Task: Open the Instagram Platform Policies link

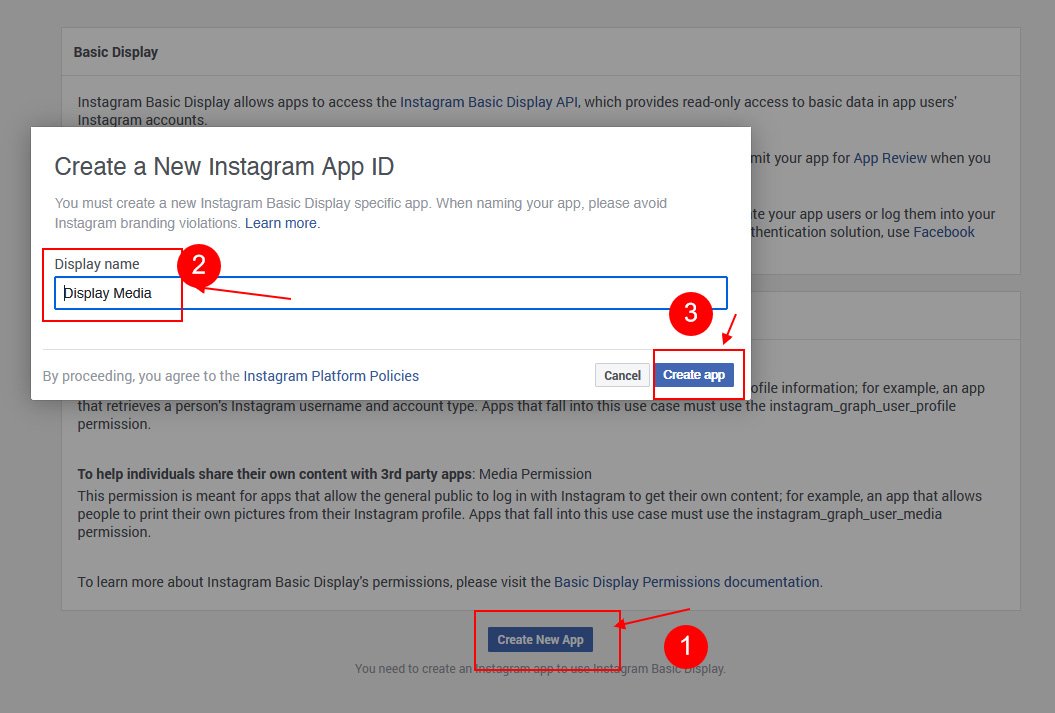Action: [x=331, y=376]
